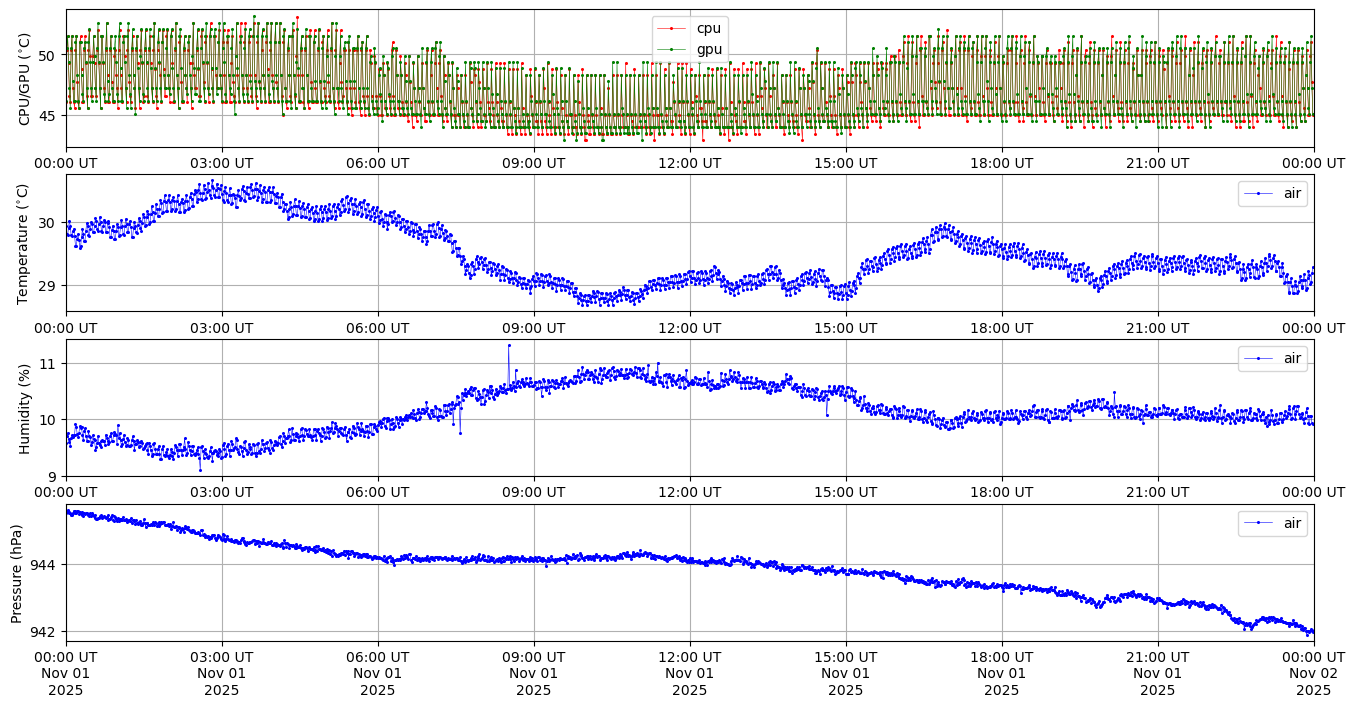Click the Pressure (hPa) axis label
The width and height of the screenshot is (1355, 707).
17,573
